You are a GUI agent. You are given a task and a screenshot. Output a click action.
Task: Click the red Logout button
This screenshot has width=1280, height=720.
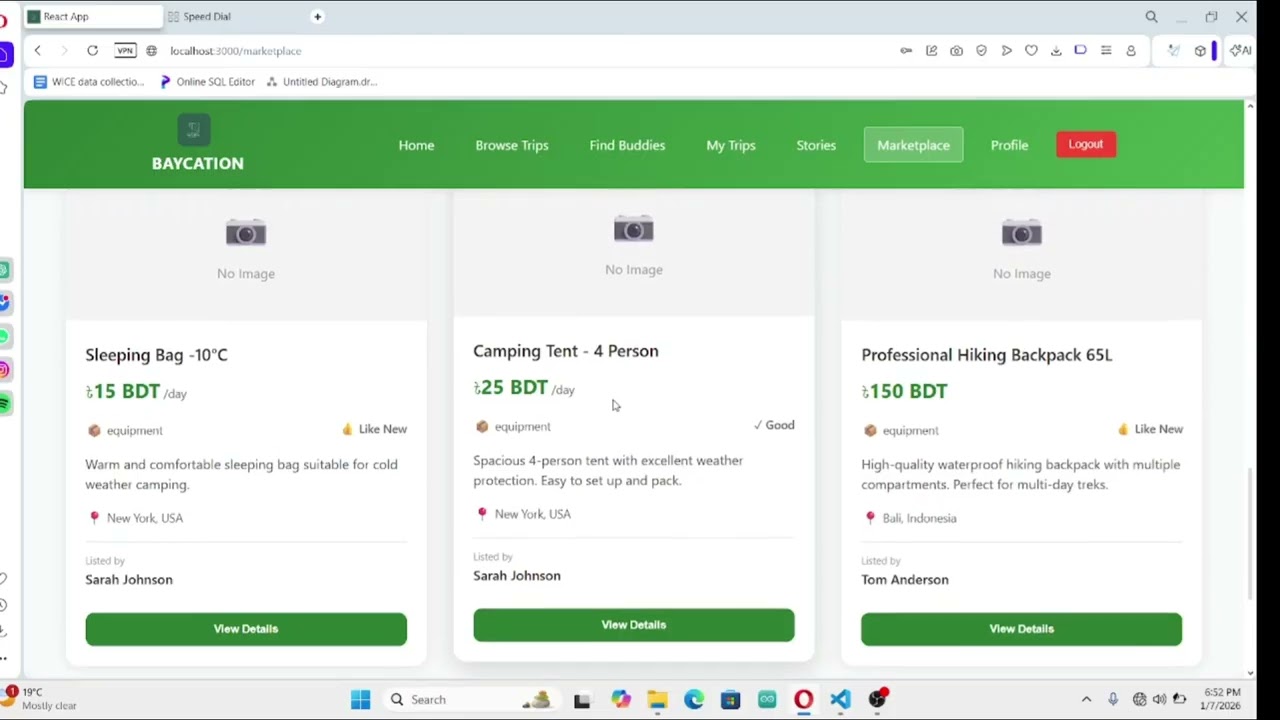pyautogui.click(x=1085, y=144)
